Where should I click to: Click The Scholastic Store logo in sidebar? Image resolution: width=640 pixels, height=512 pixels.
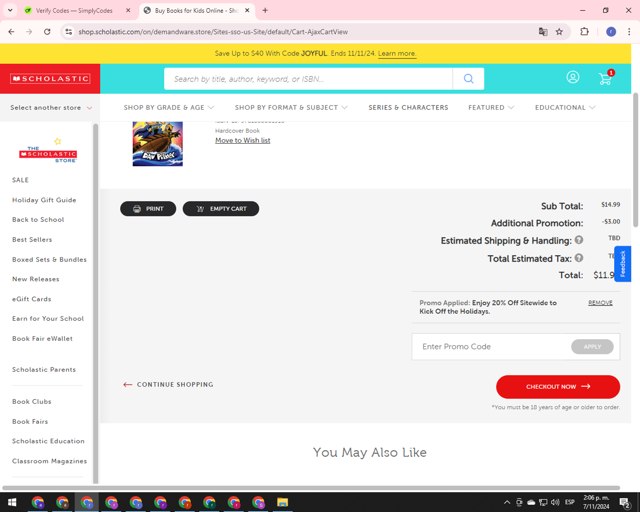coord(48,151)
